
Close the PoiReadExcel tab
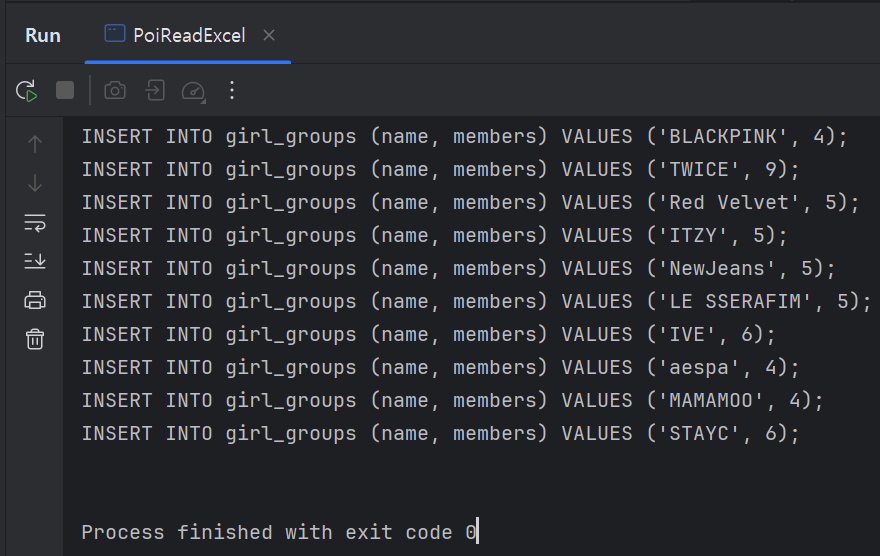coord(269,35)
